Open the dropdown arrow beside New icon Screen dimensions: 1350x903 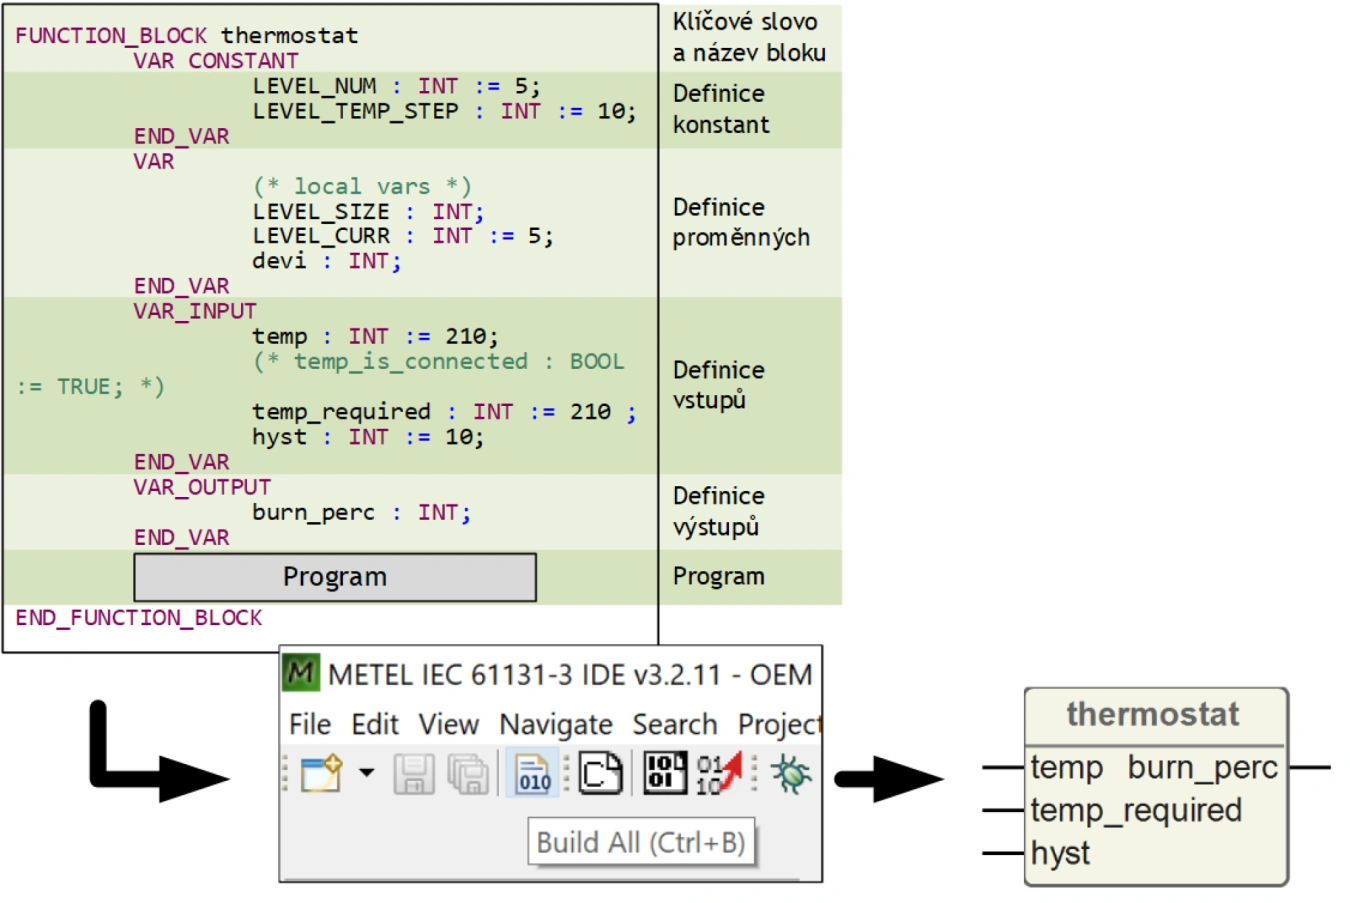pos(366,773)
